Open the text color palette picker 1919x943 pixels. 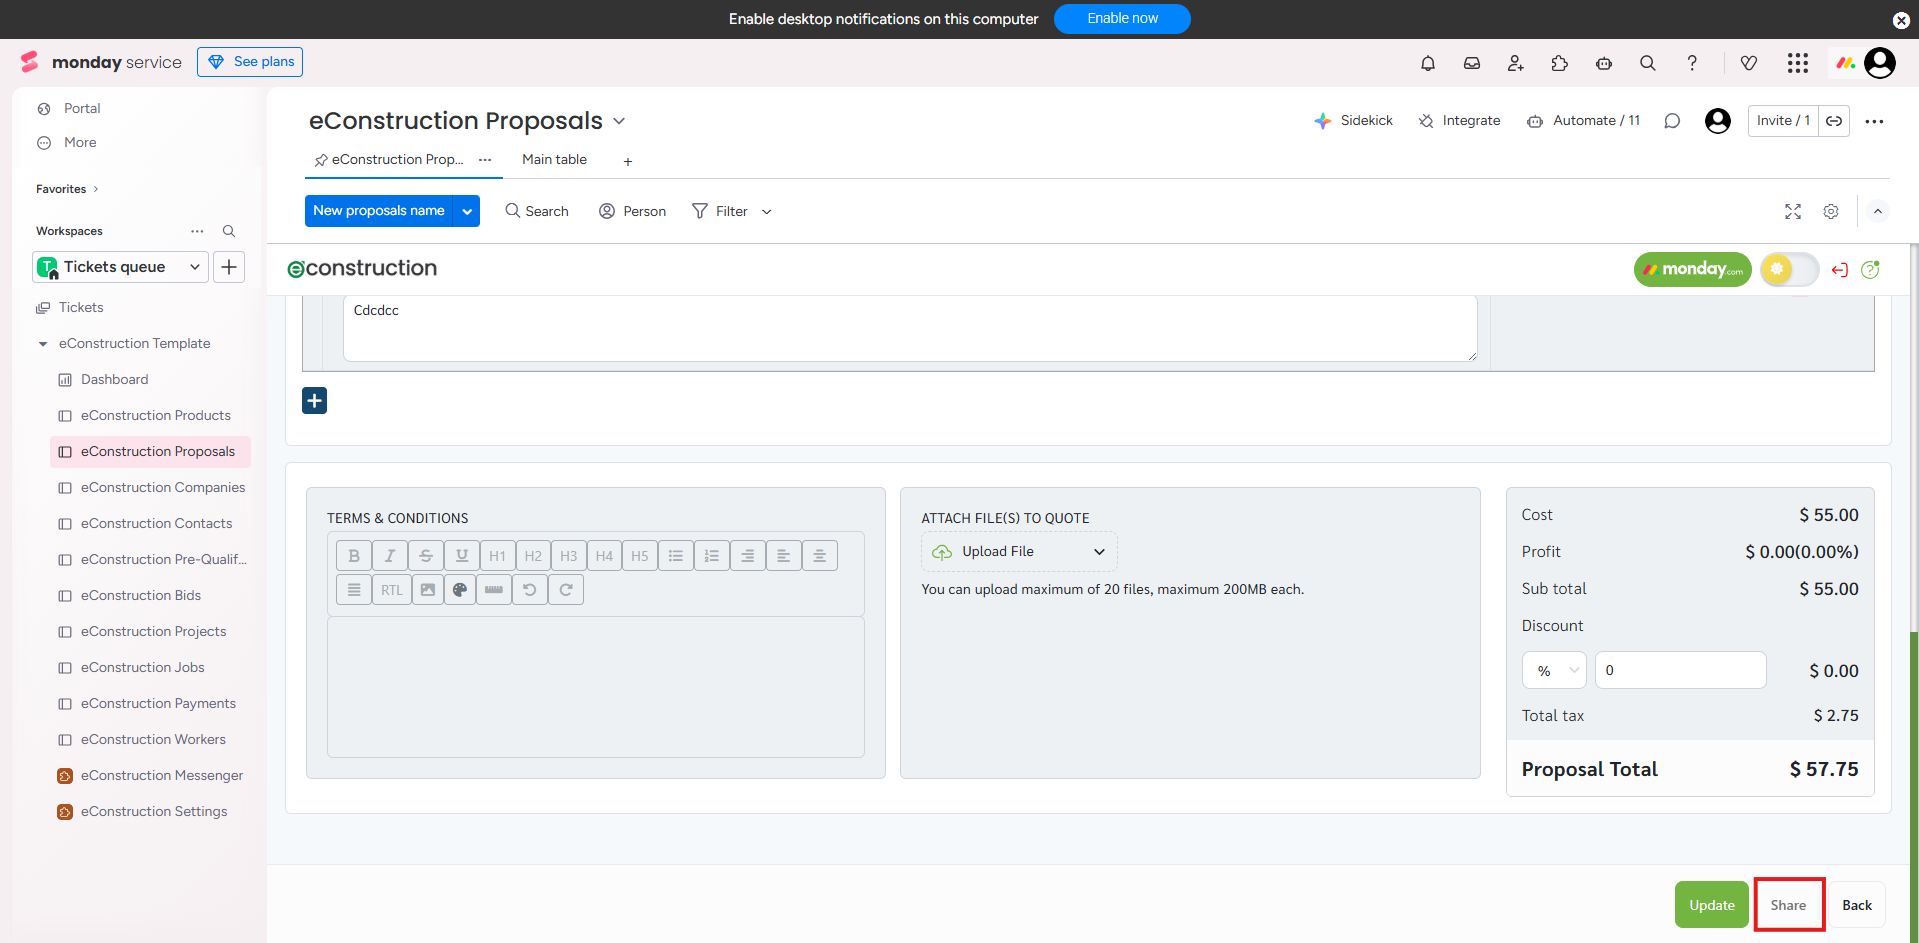point(460,590)
